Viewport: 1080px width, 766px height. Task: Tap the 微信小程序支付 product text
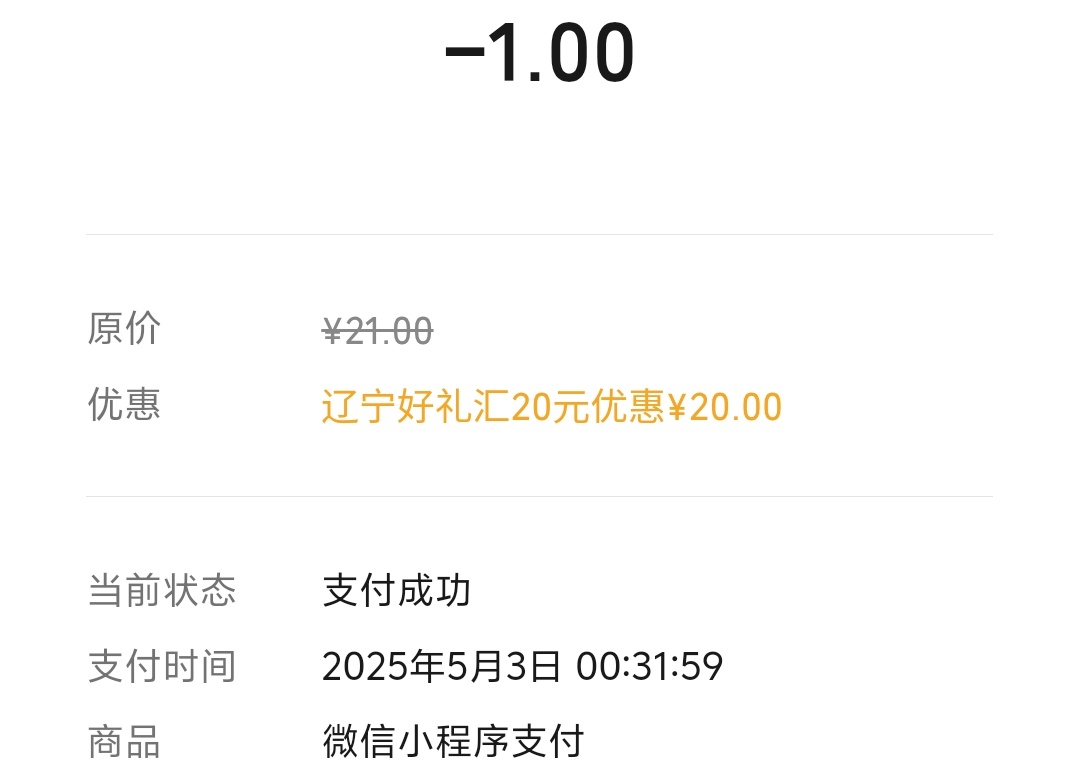(453, 742)
